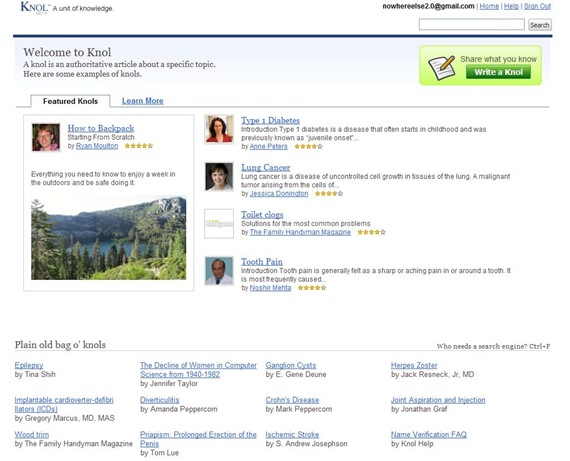Image resolution: width=570 pixels, height=461 pixels.
Task: Click the Knol logo
Action: tap(35, 7)
